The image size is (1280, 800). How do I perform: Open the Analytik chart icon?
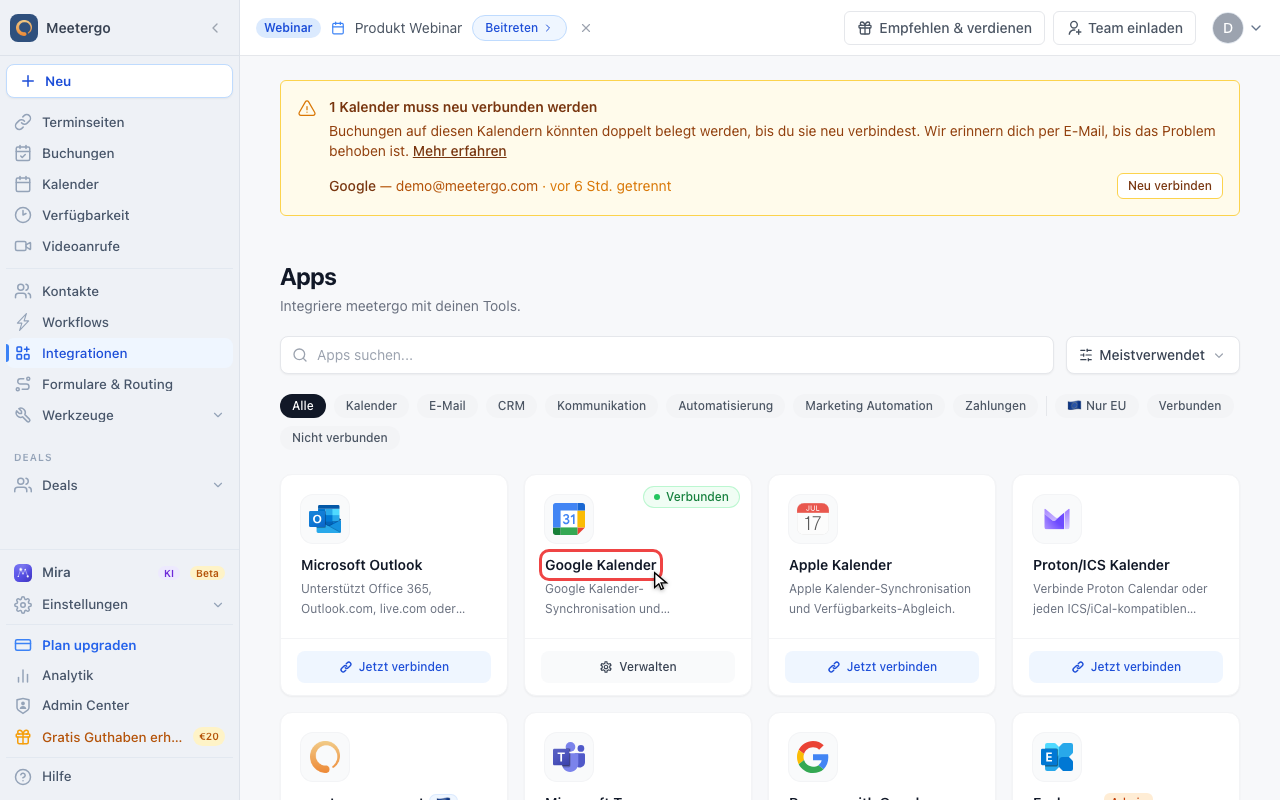pos(23,675)
